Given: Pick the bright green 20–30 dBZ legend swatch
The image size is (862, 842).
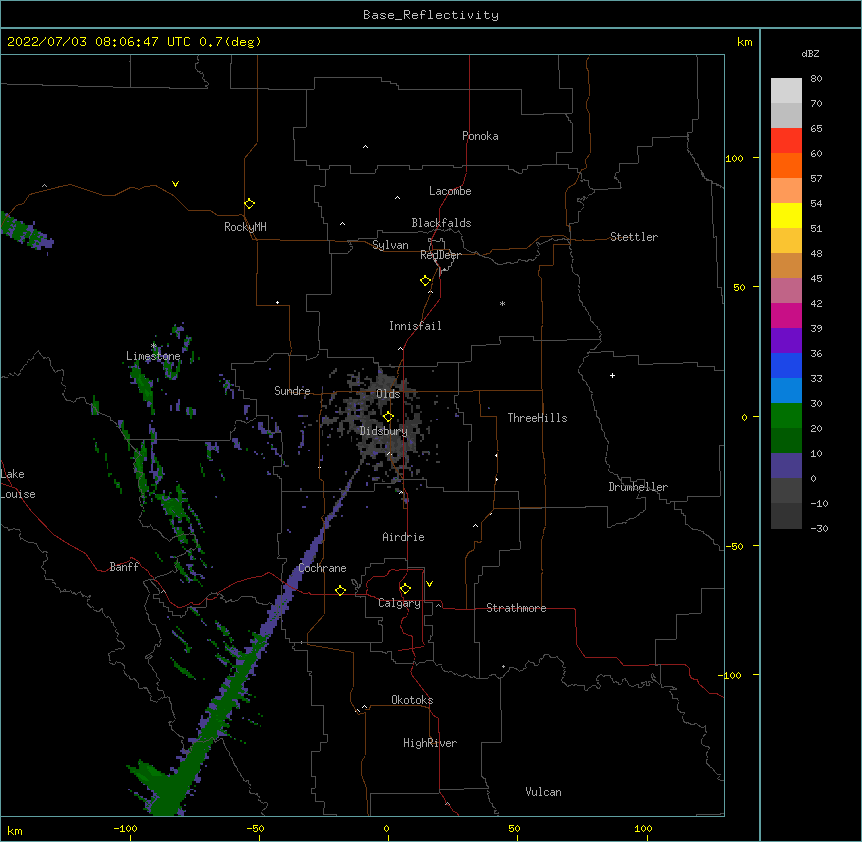Looking at the screenshot, I should click(786, 416).
